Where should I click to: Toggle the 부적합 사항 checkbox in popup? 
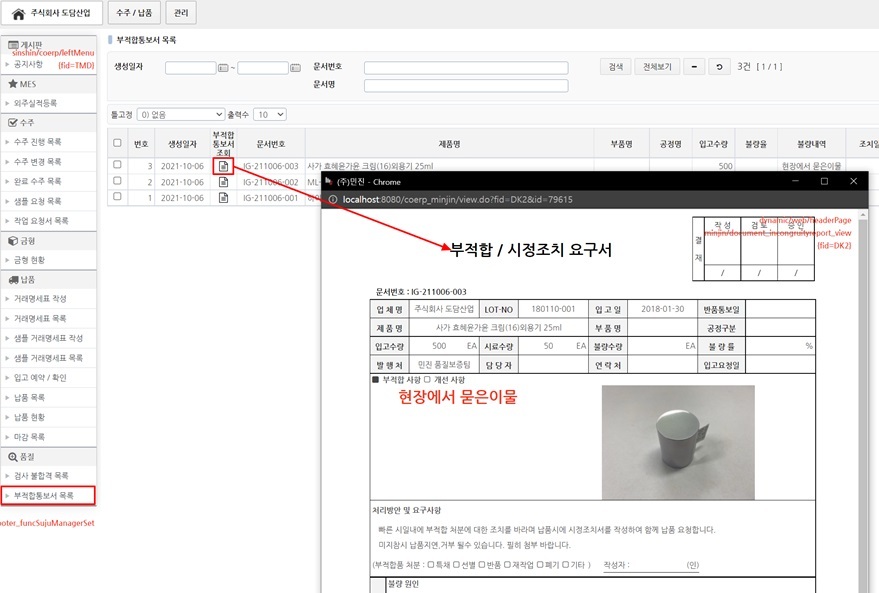coord(376,379)
